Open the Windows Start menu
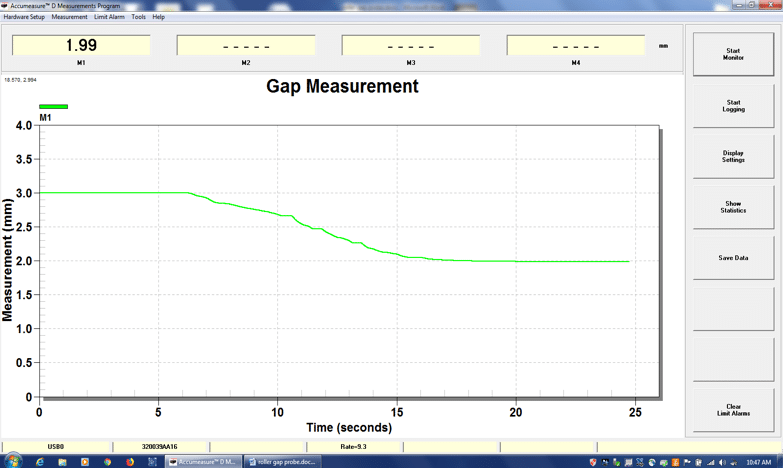 click(x=12, y=461)
